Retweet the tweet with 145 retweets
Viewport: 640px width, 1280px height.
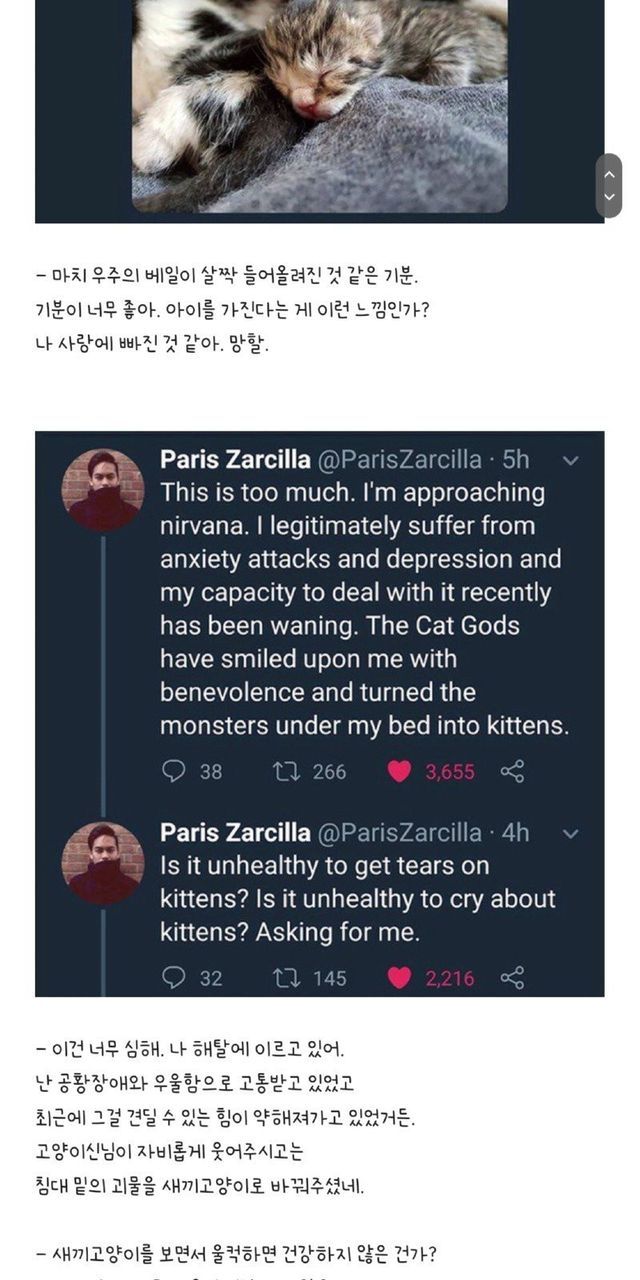(283, 977)
